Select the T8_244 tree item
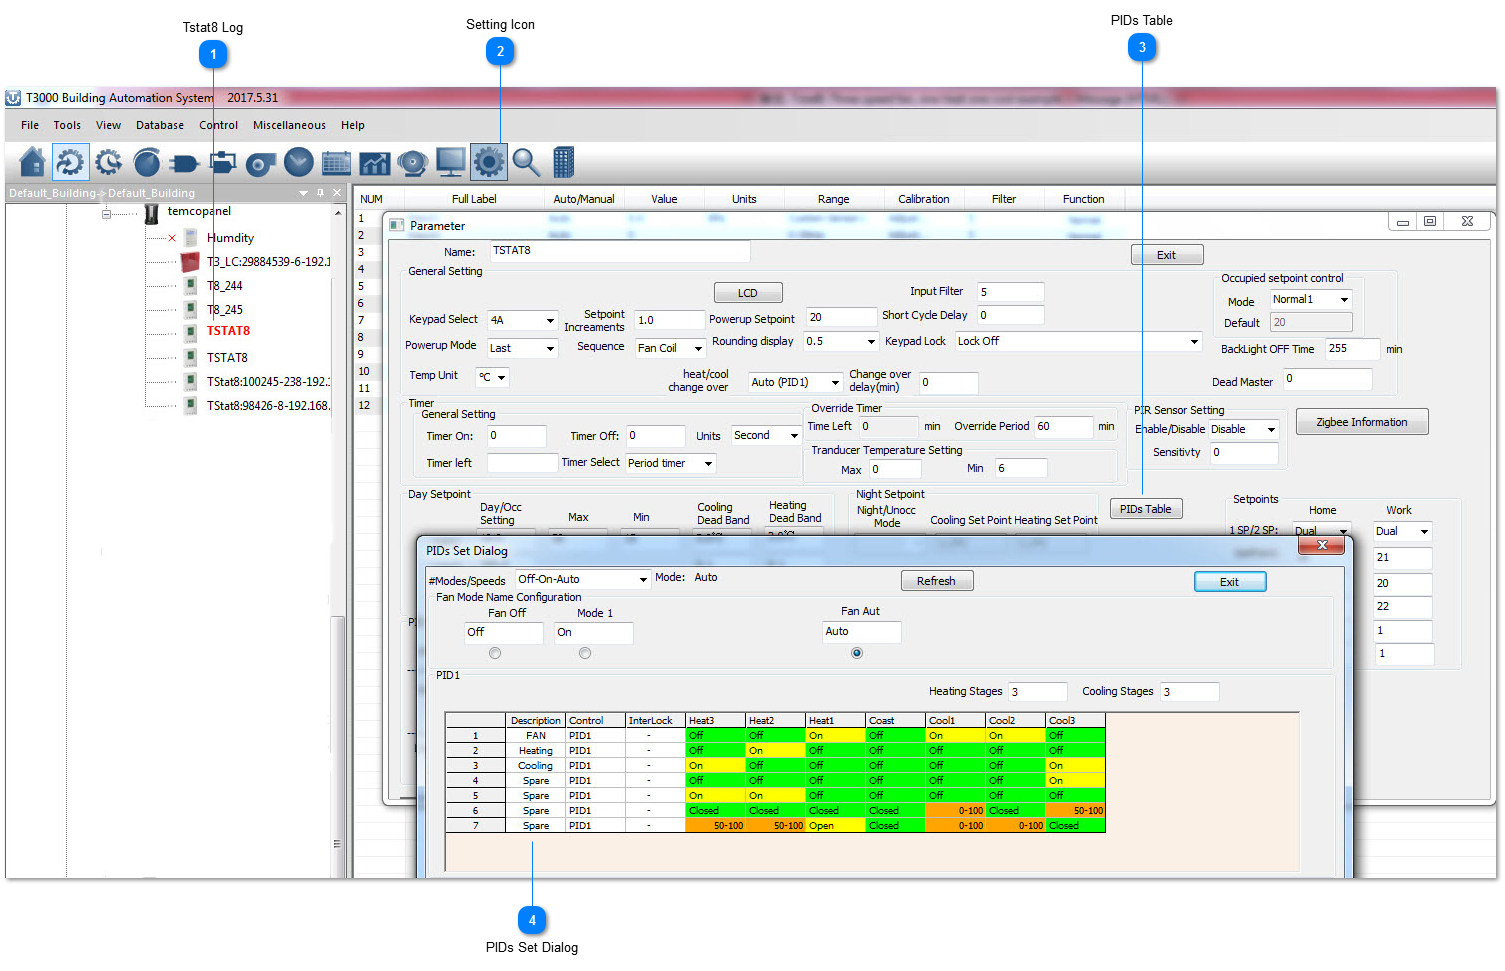The height and width of the screenshot is (971, 1505). pyautogui.click(x=225, y=286)
